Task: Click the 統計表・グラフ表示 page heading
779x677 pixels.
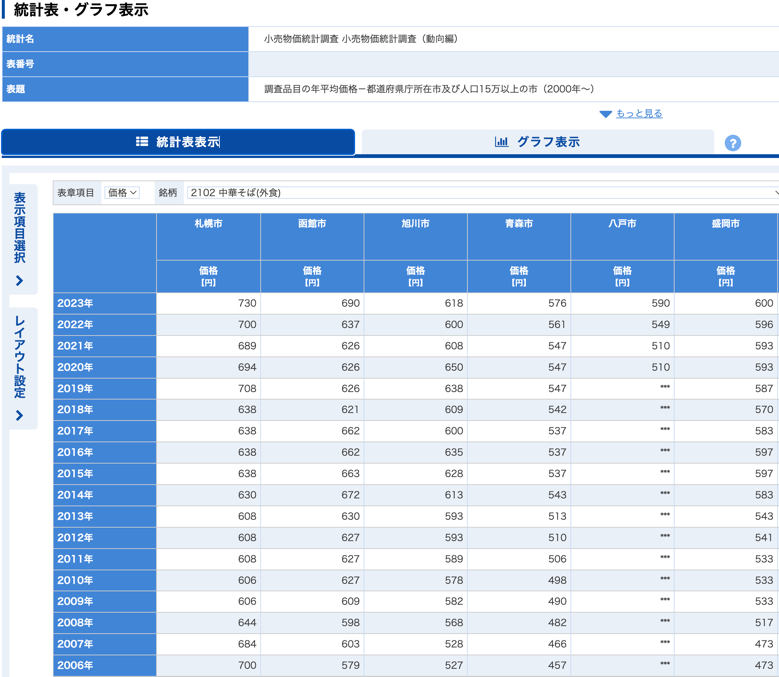Action: pos(81,10)
